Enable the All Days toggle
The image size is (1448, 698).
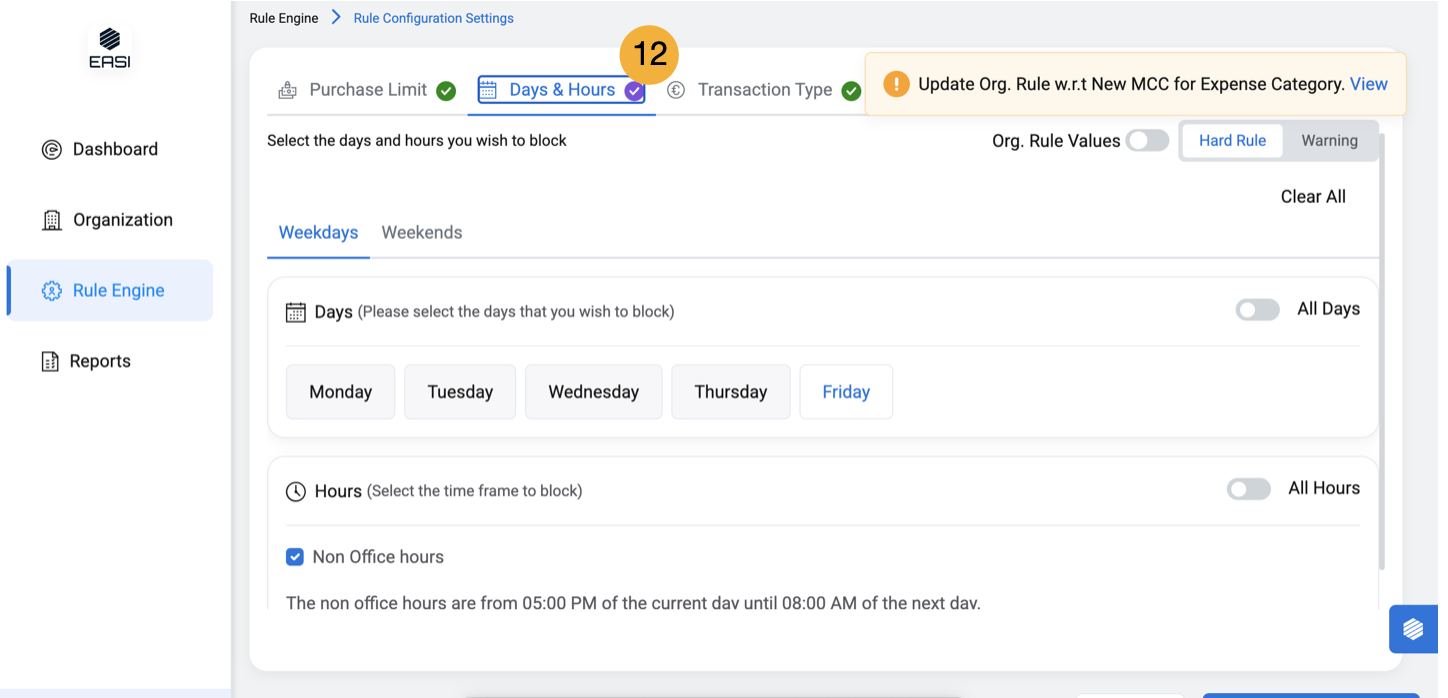click(x=1257, y=310)
